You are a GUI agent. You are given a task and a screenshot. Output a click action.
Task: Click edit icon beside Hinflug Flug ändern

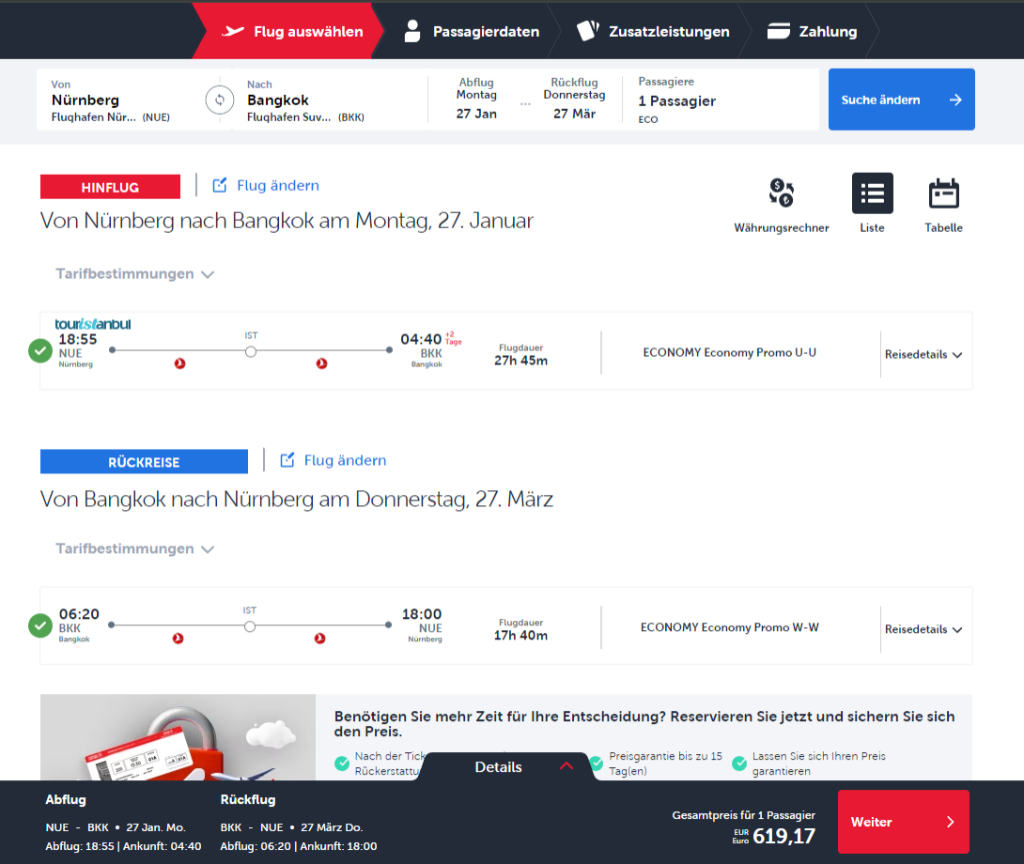point(220,185)
